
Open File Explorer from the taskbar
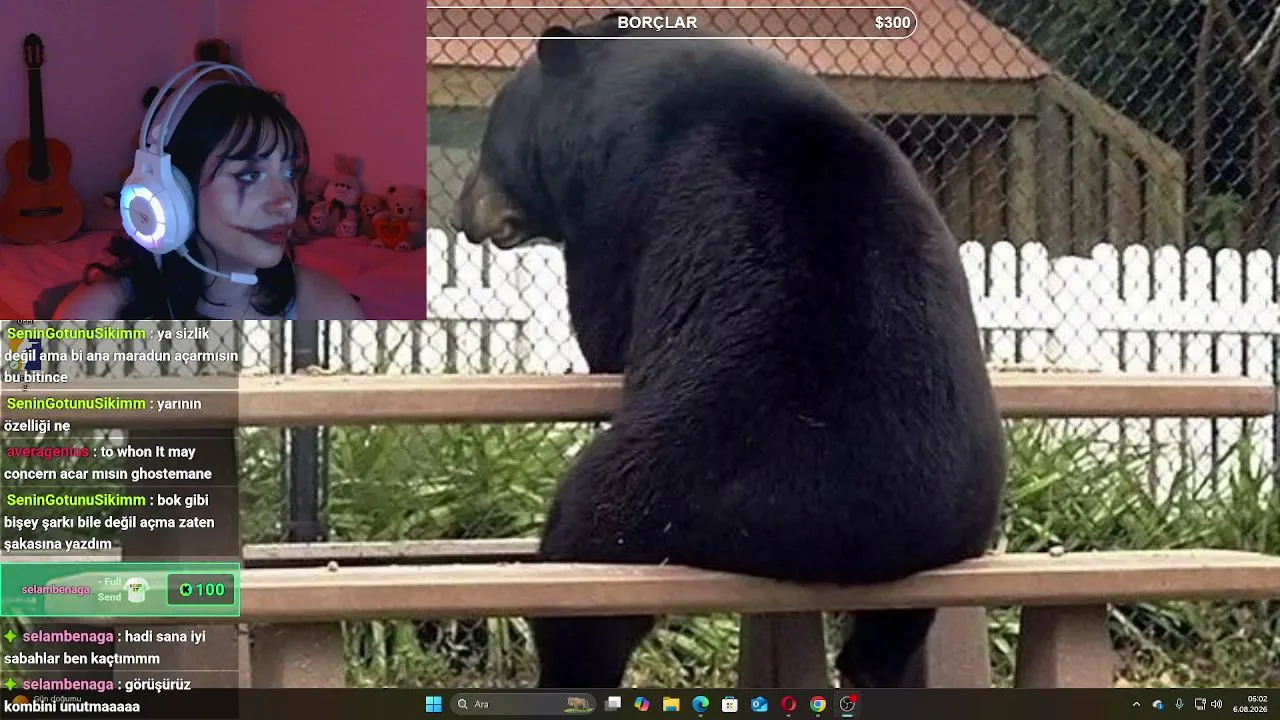[671, 704]
